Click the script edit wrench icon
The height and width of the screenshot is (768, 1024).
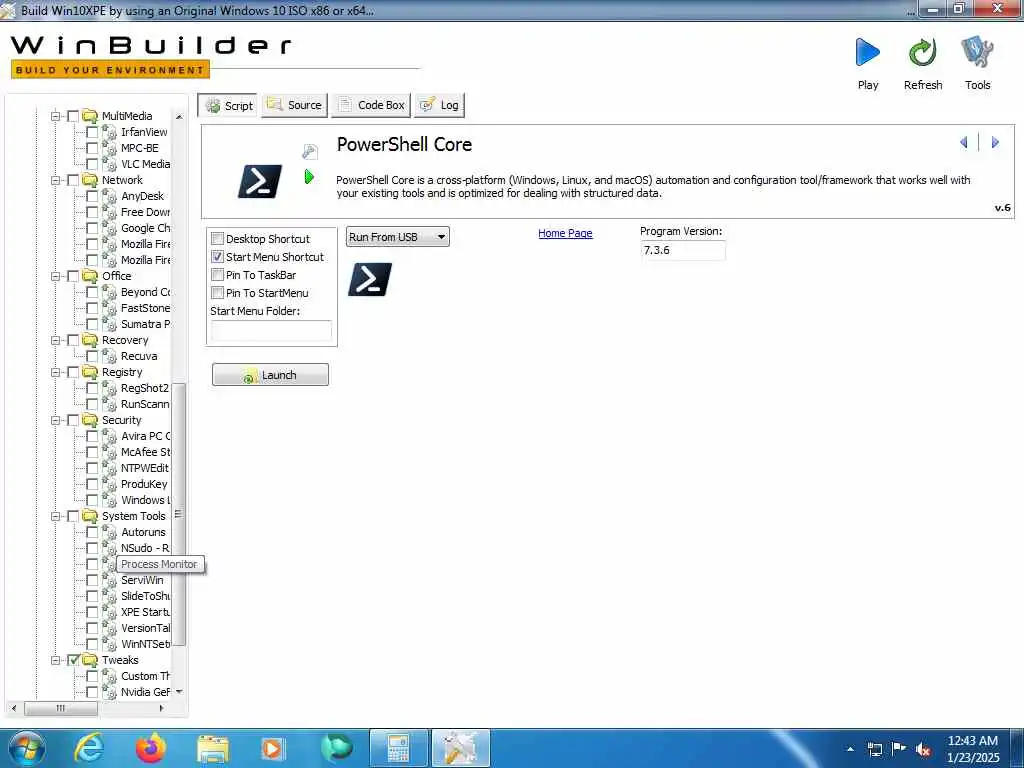tap(310, 152)
